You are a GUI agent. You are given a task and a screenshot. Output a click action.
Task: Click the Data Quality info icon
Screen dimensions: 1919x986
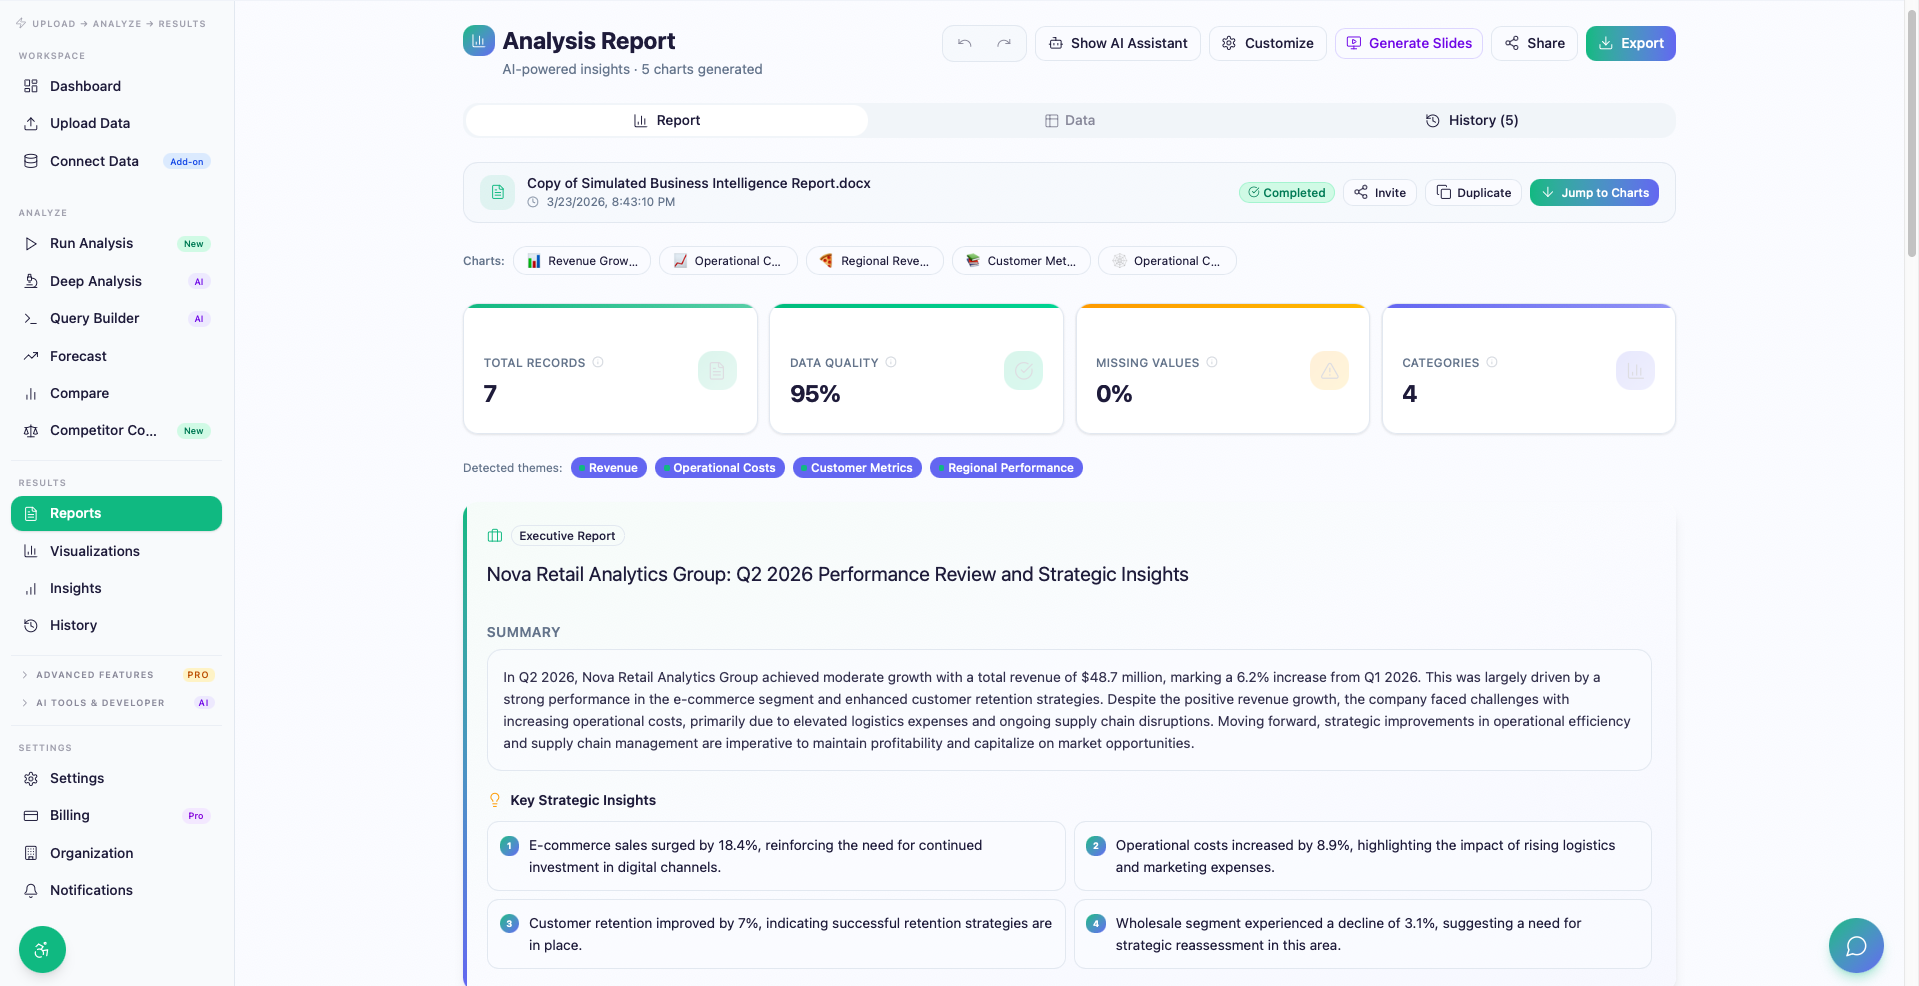(x=891, y=362)
